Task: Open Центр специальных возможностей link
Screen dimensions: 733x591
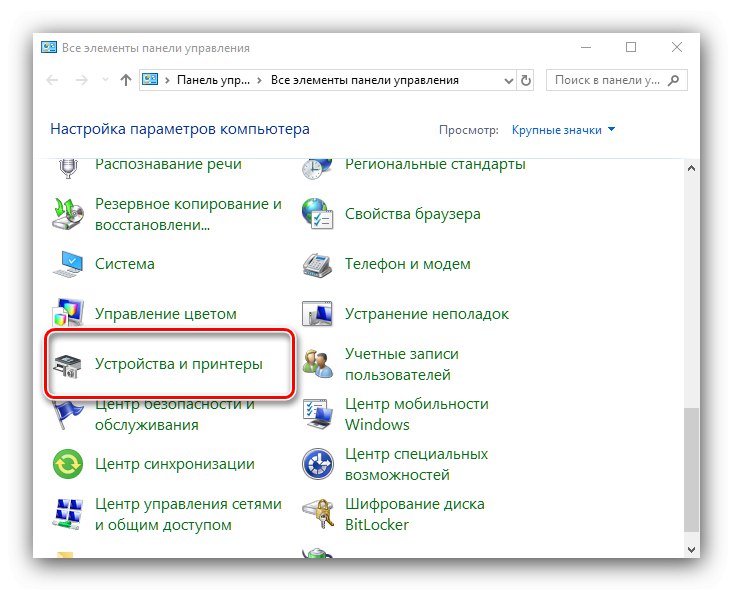Action: [x=417, y=464]
